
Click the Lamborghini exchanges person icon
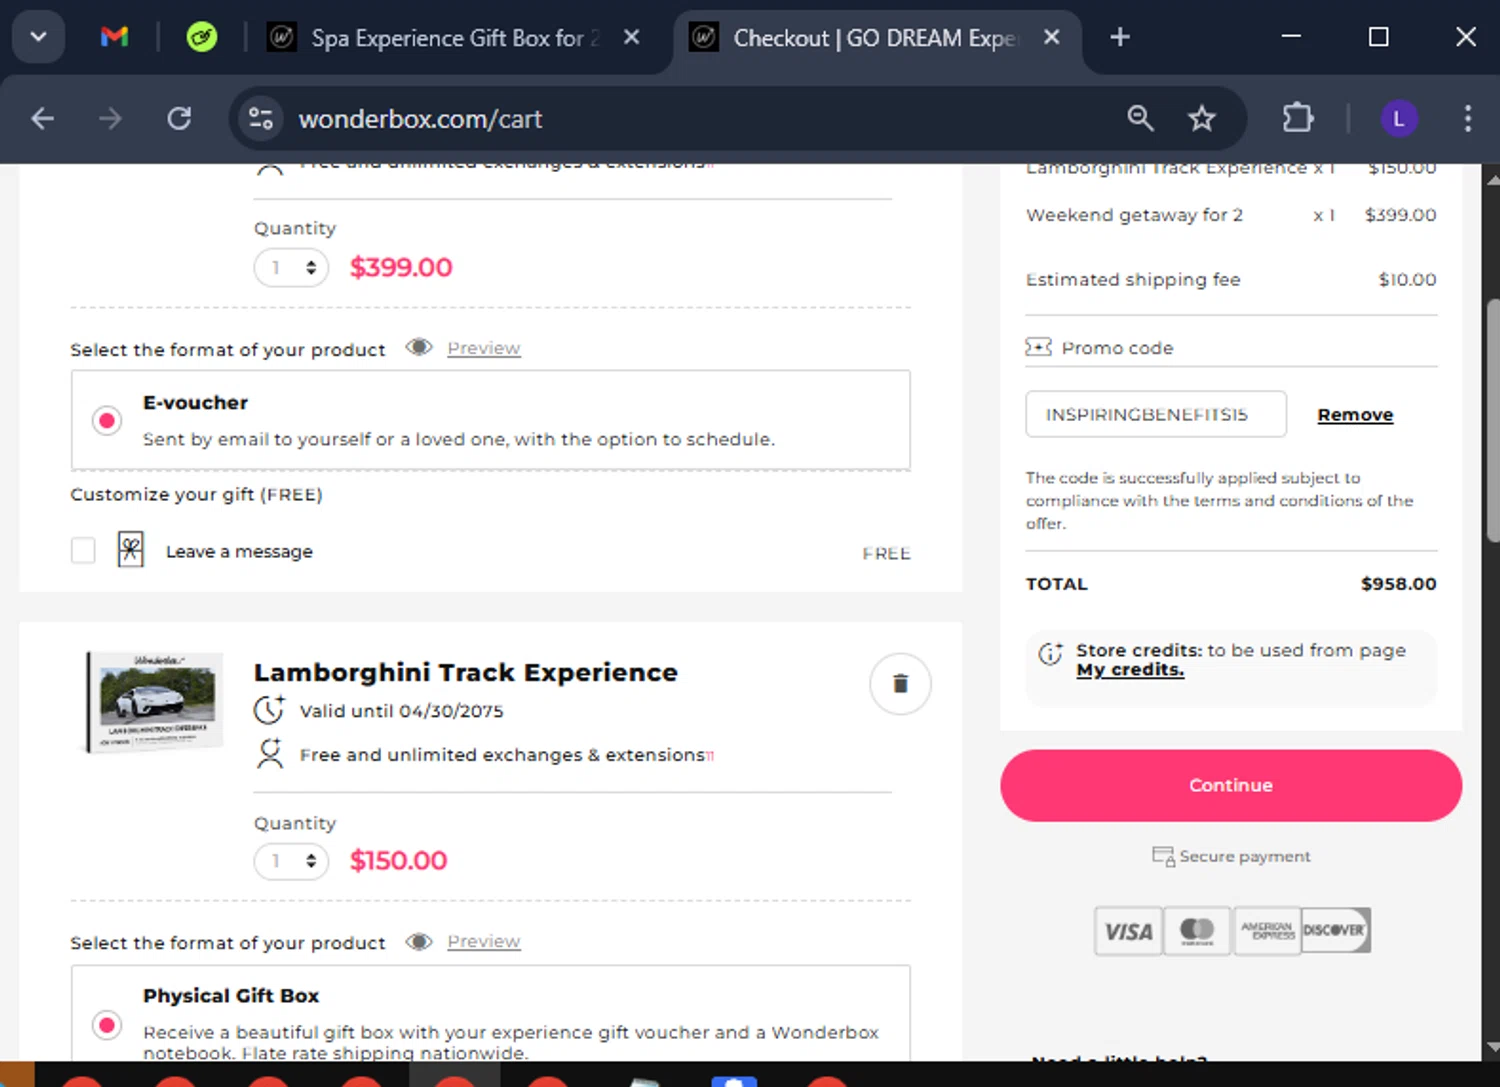(270, 753)
